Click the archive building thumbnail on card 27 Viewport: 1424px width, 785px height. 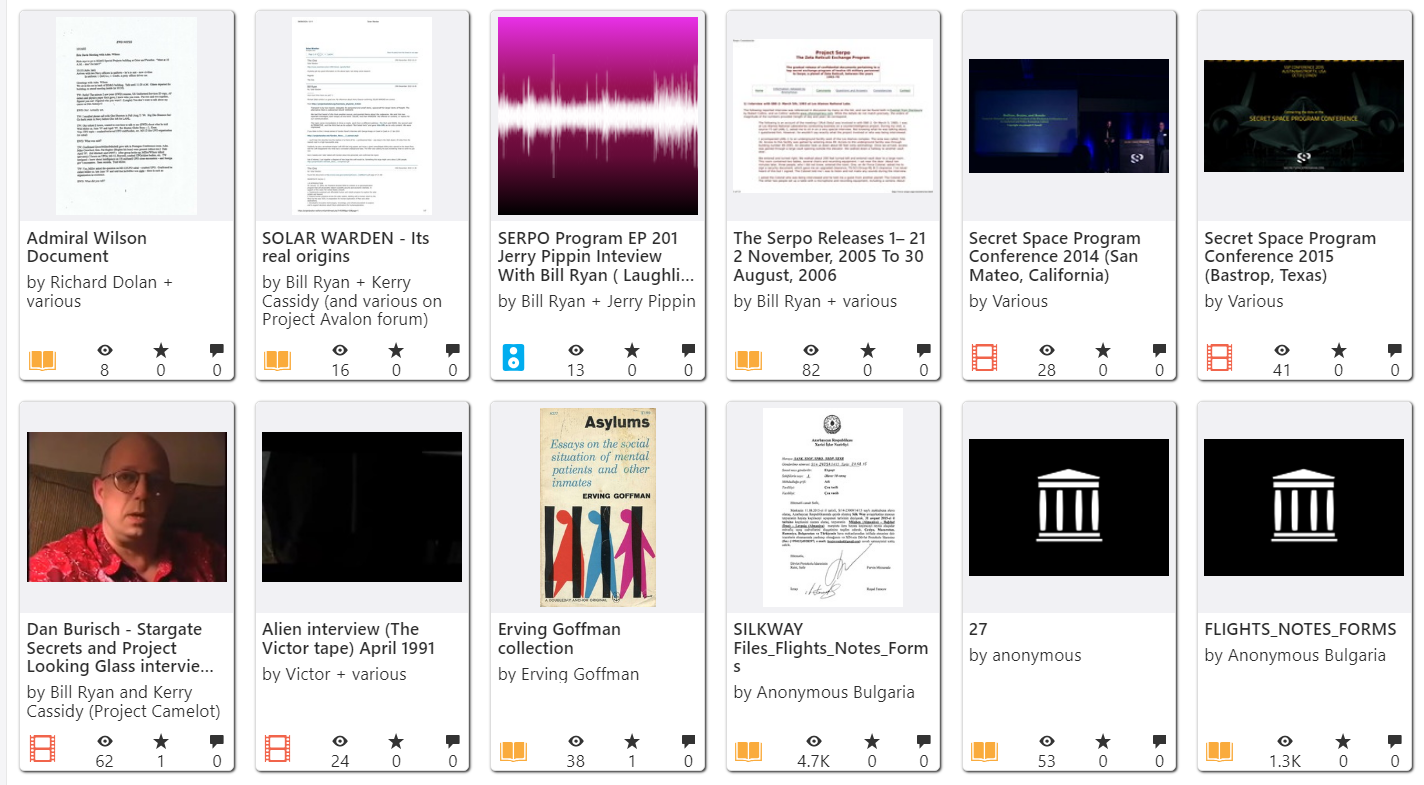[x=1069, y=506]
